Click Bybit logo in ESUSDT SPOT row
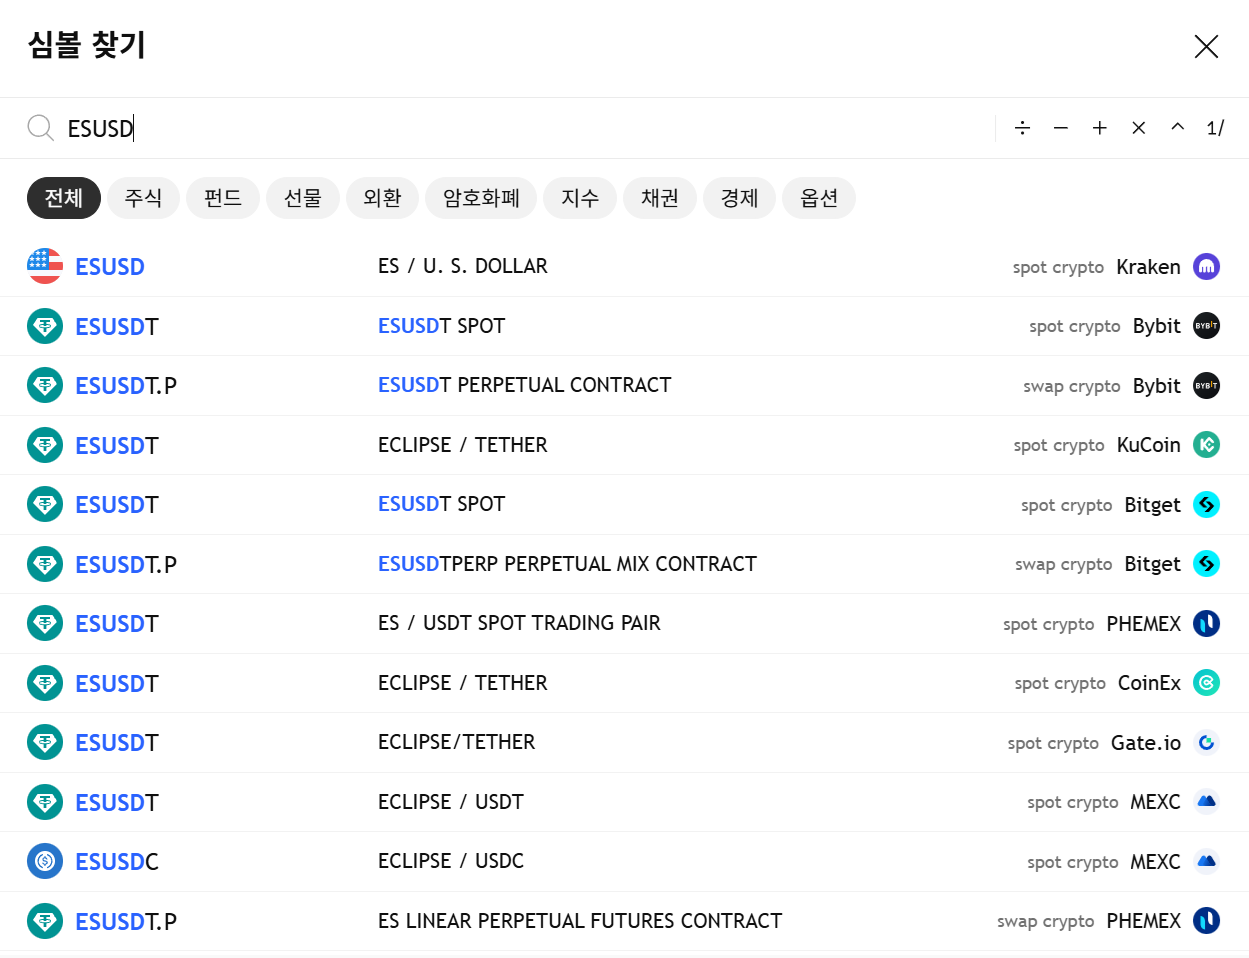1249x958 pixels. (x=1207, y=326)
